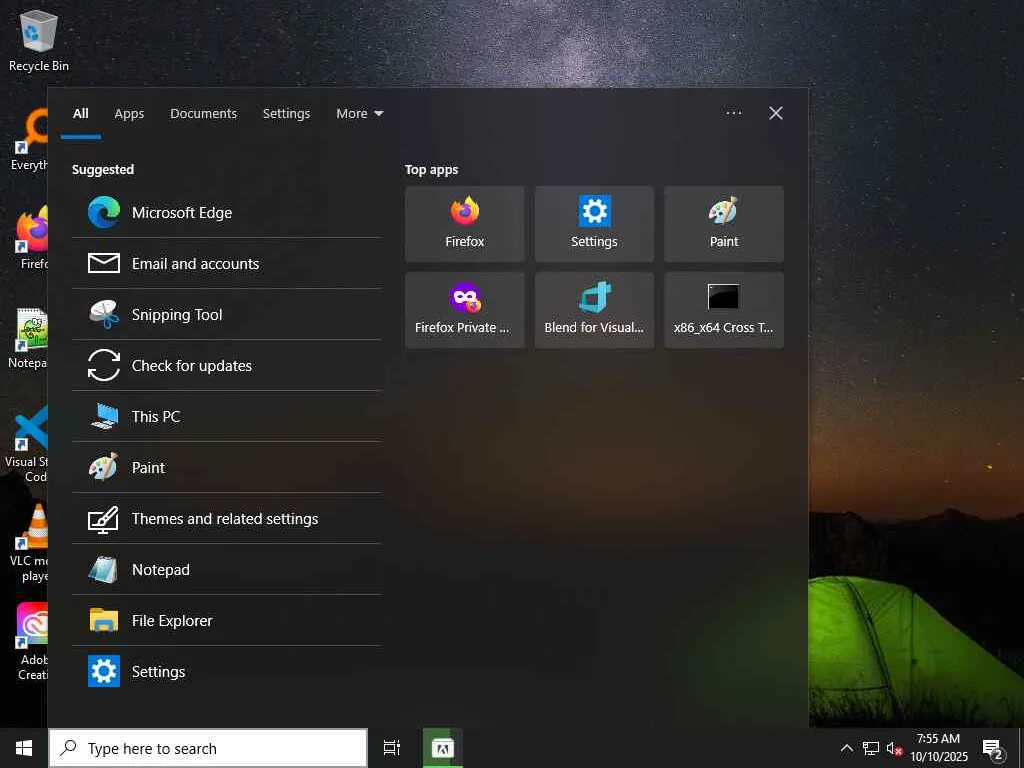Switch to the All tab

click(81, 114)
